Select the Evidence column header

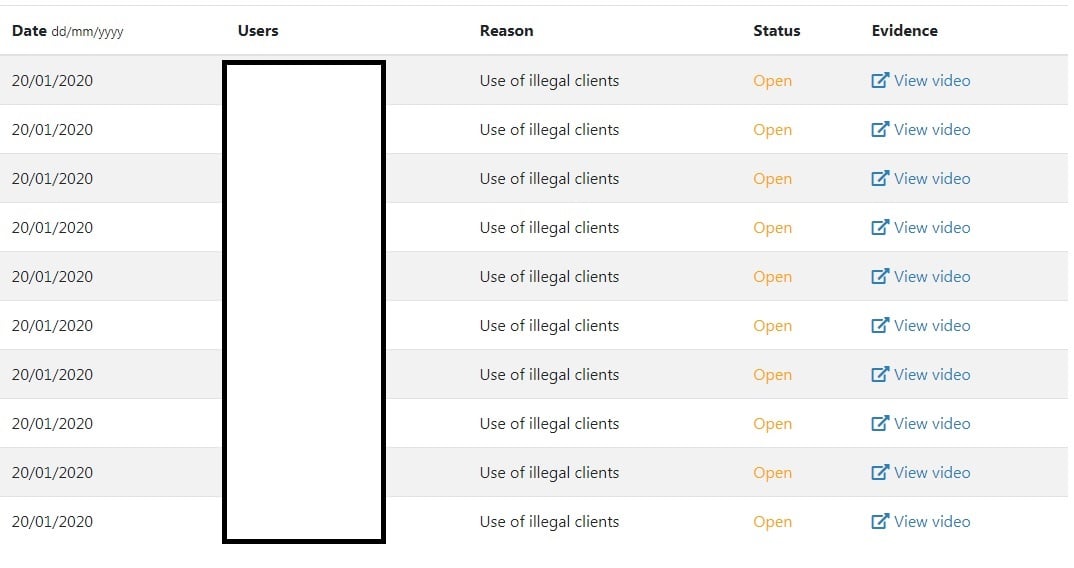904,30
